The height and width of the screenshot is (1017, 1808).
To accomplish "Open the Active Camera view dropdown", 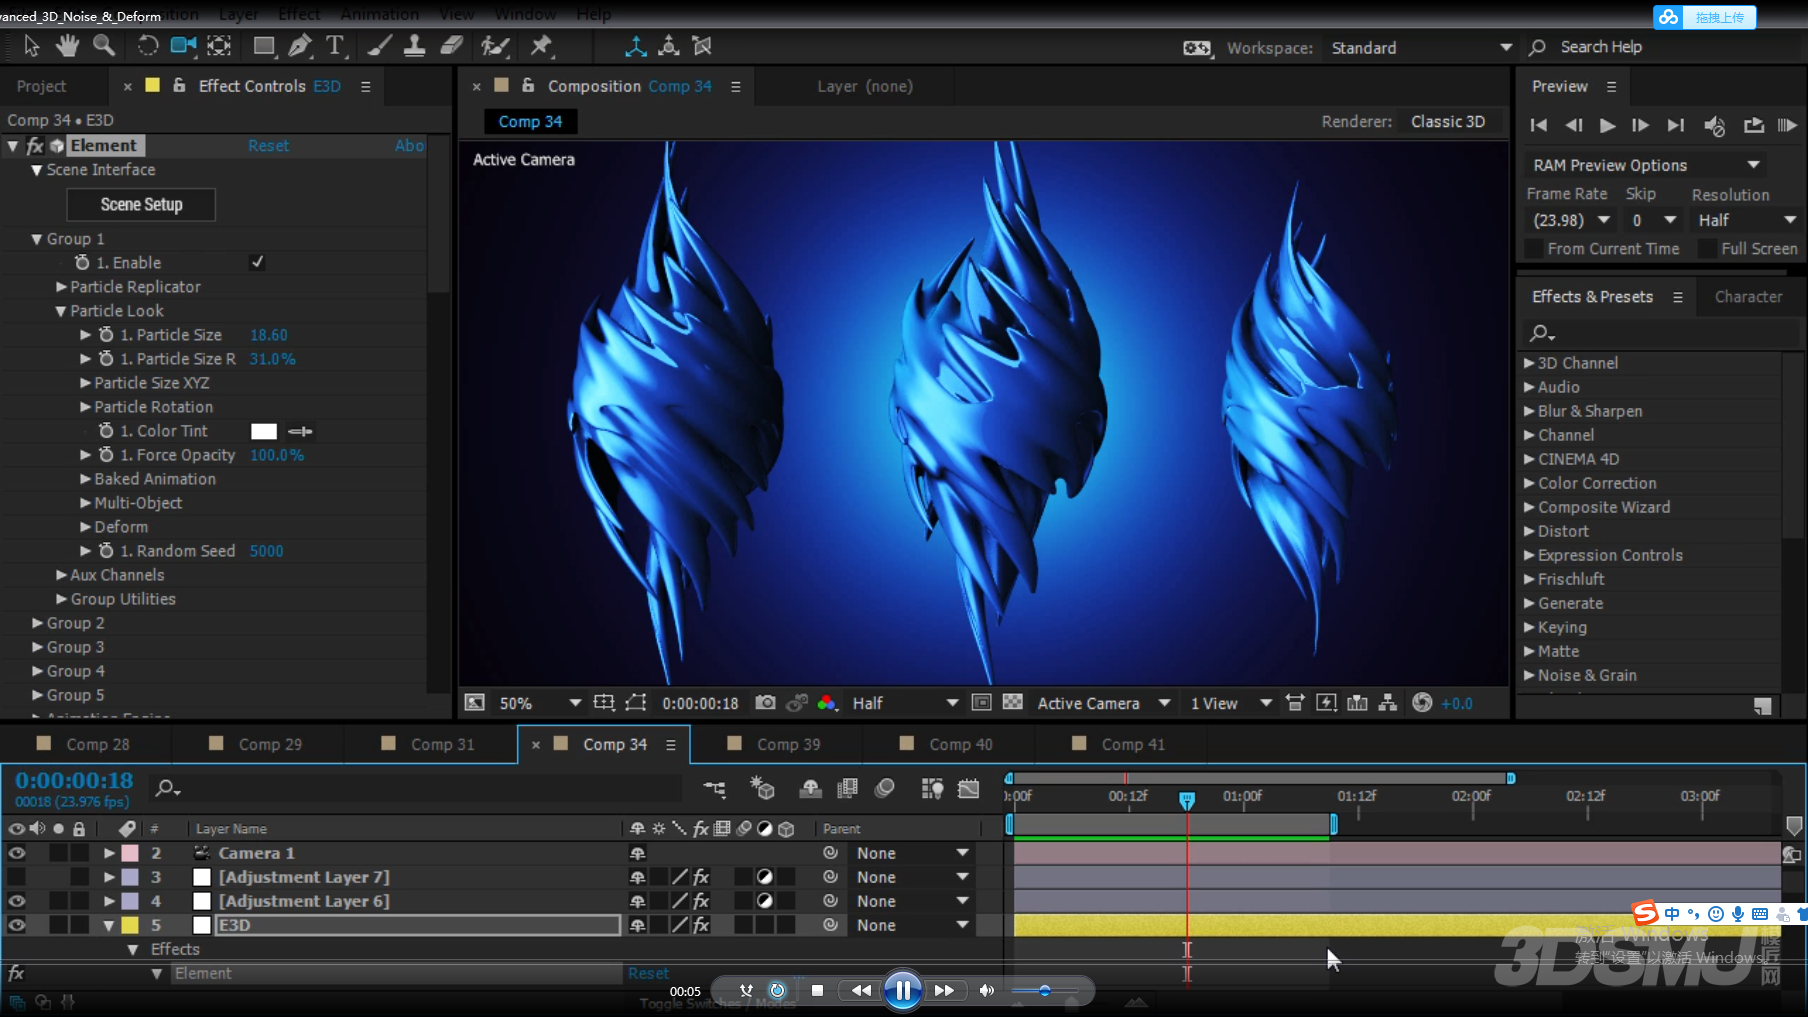I will tap(1103, 703).
